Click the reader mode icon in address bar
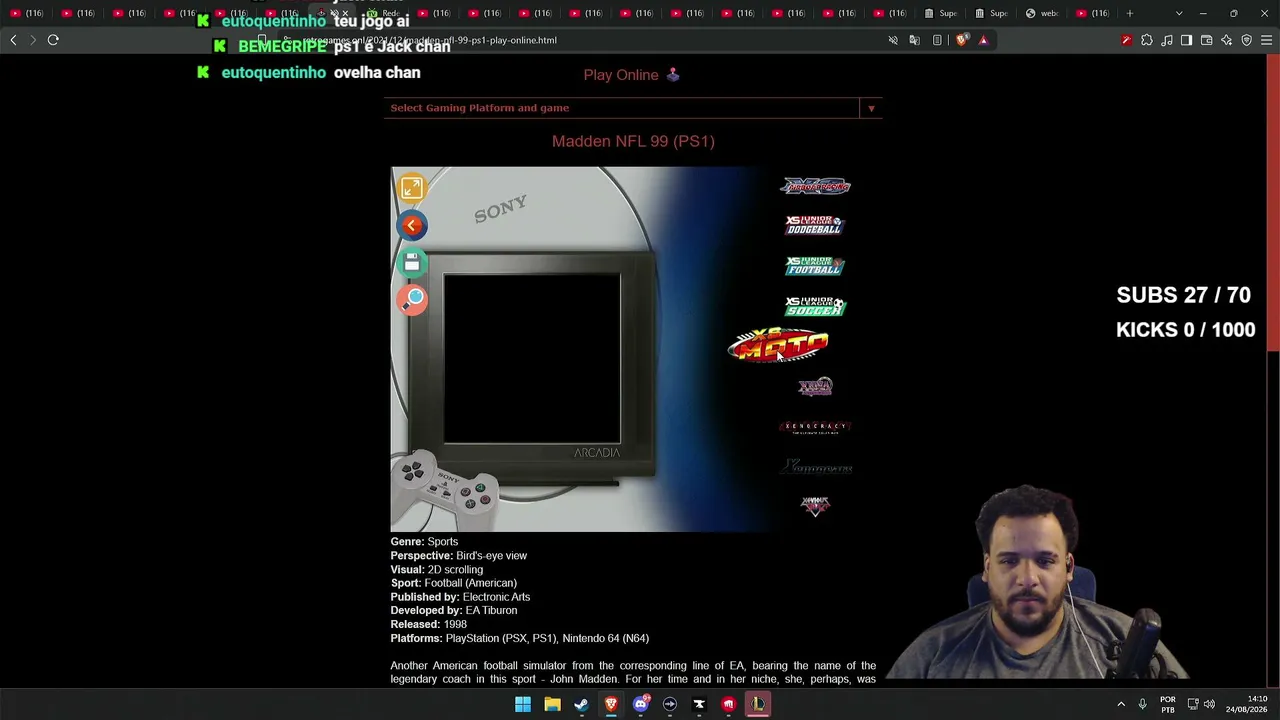 (937, 40)
